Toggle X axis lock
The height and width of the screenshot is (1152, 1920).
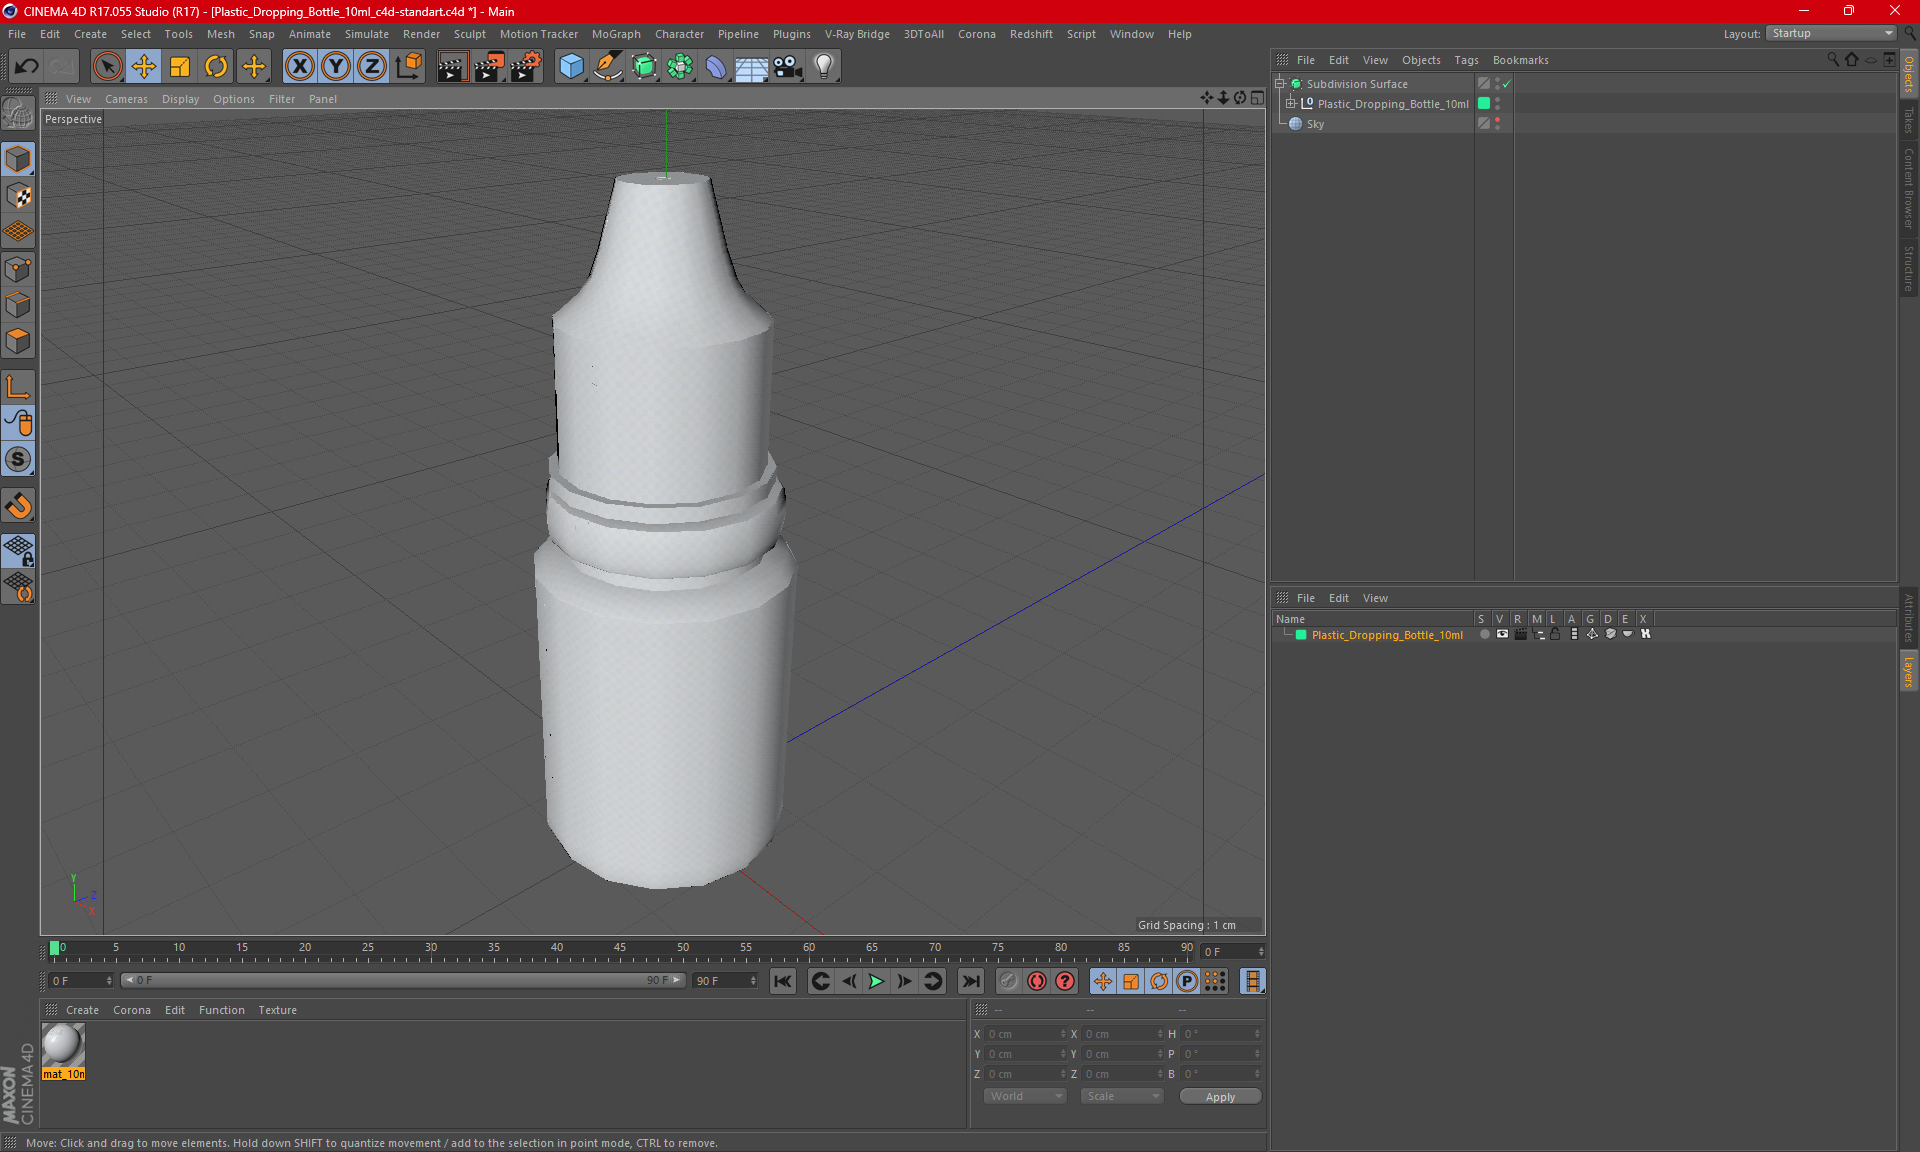[x=299, y=66]
